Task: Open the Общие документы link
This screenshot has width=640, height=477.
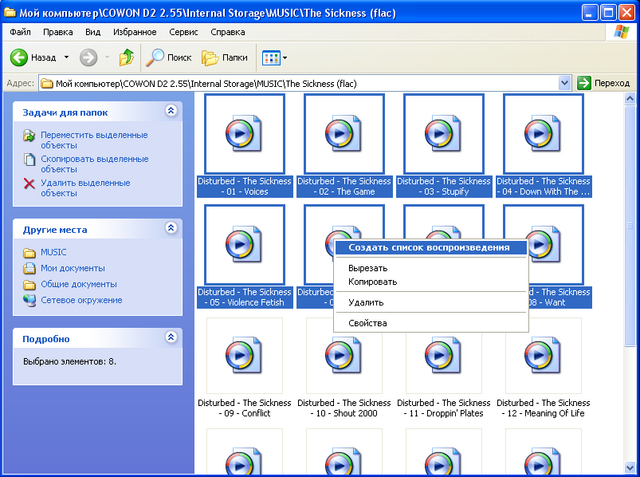Action: point(79,284)
